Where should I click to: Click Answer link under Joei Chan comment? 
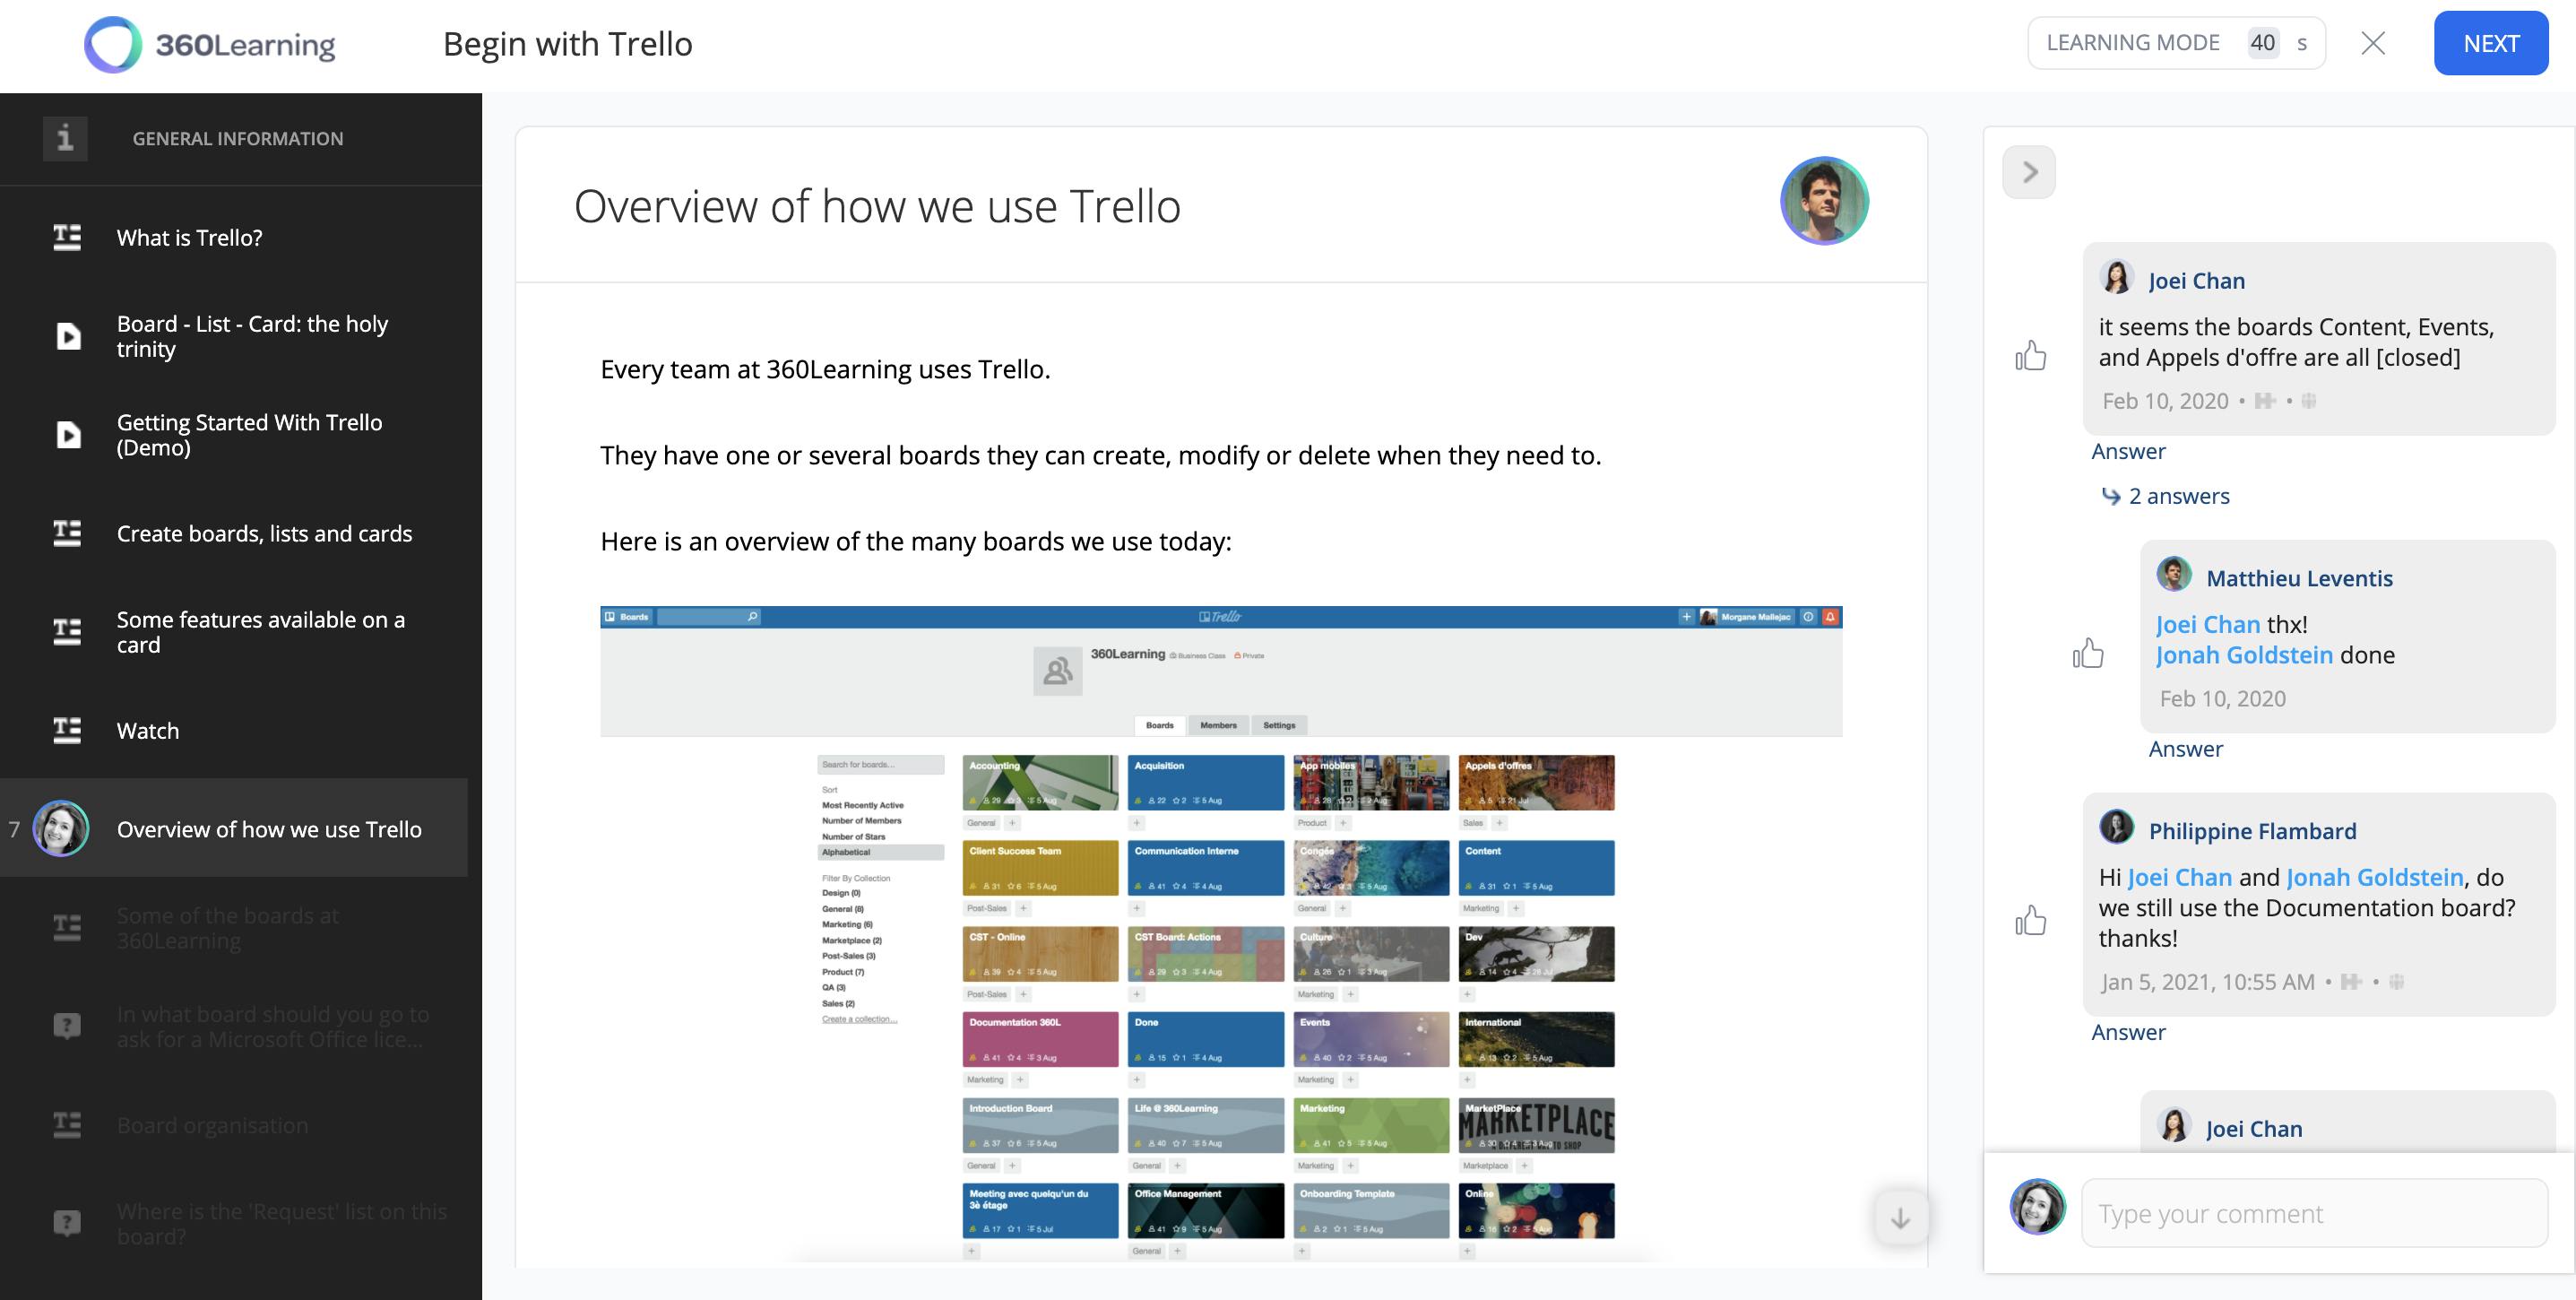point(2127,449)
